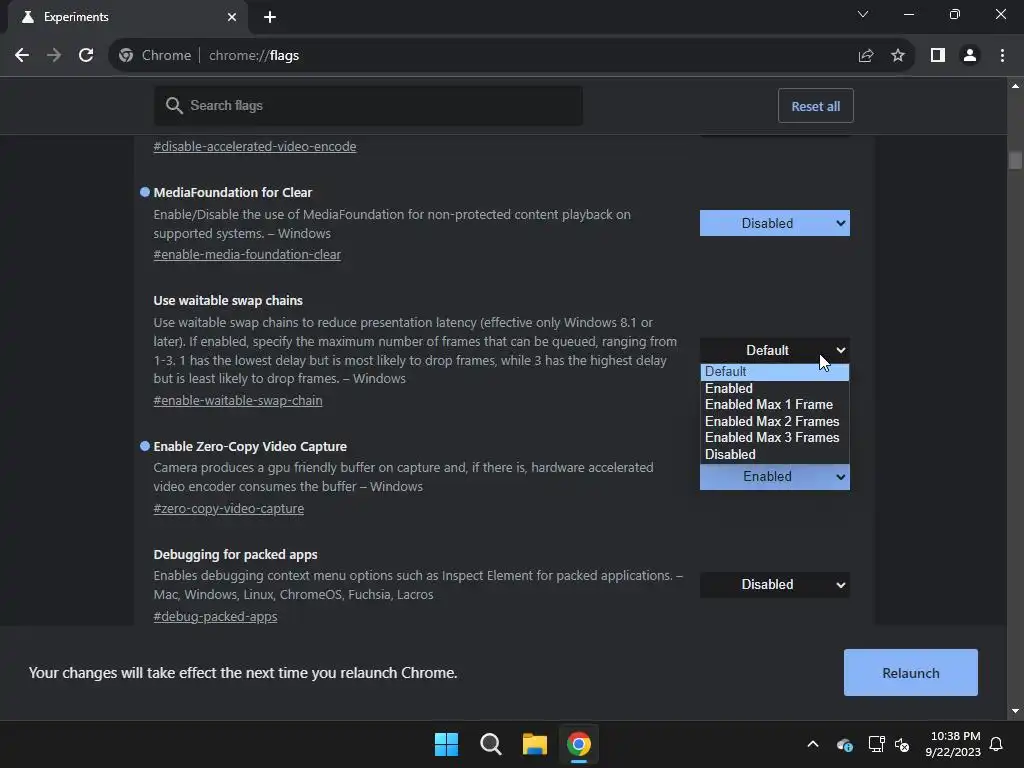Close the Experiments tab
Image resolution: width=1024 pixels, height=768 pixels.
[x=232, y=17]
